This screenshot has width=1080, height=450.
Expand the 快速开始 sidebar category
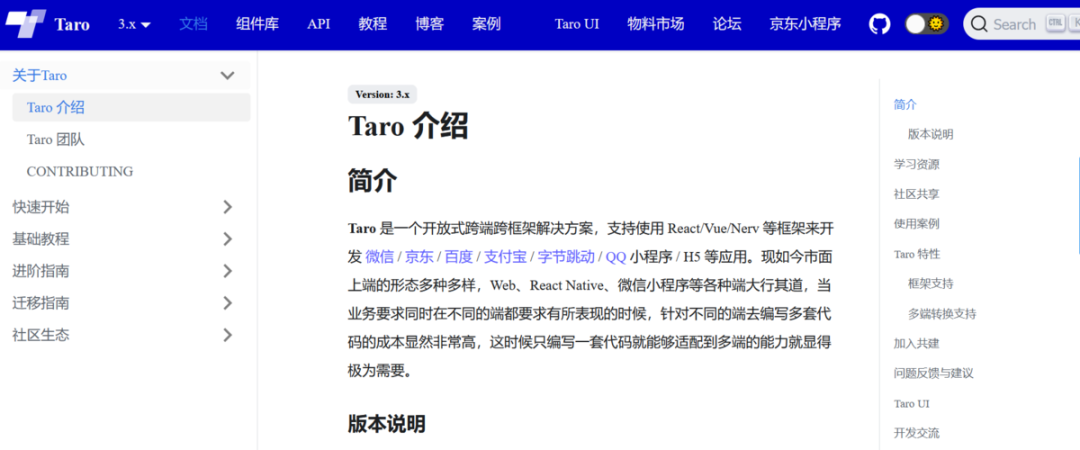point(227,207)
